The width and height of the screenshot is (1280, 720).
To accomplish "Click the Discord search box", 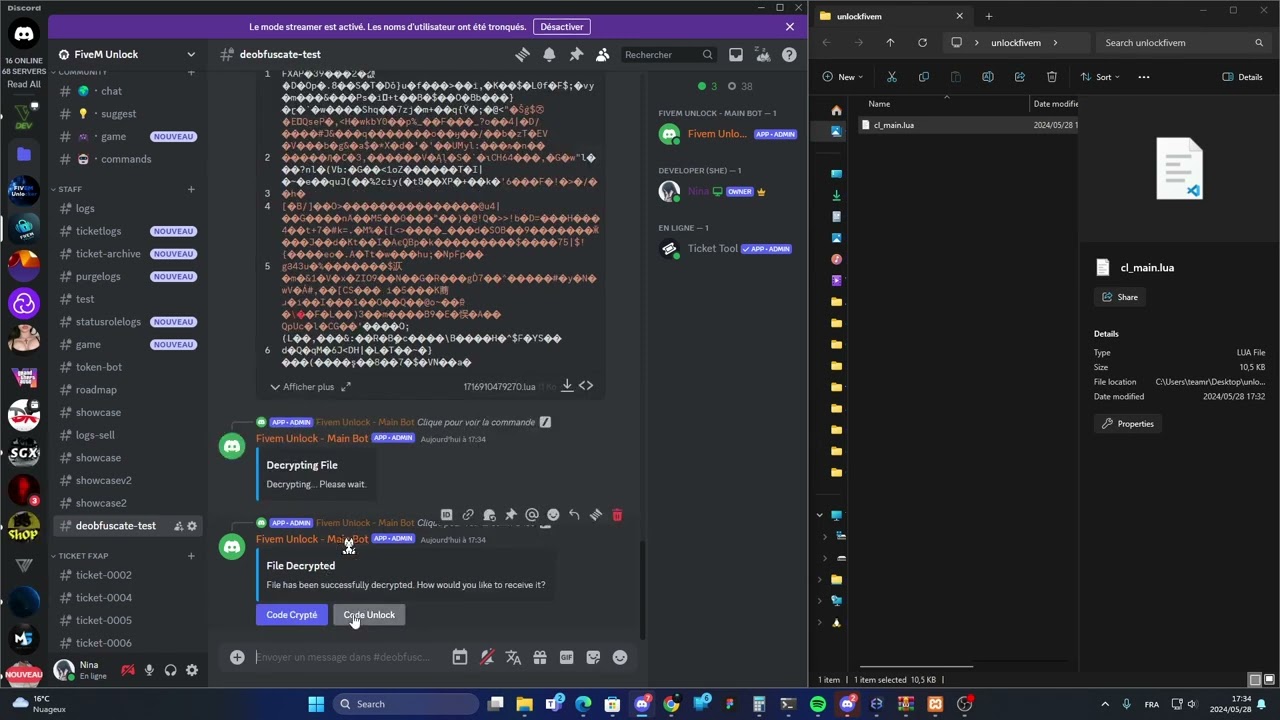I will (x=667, y=55).
